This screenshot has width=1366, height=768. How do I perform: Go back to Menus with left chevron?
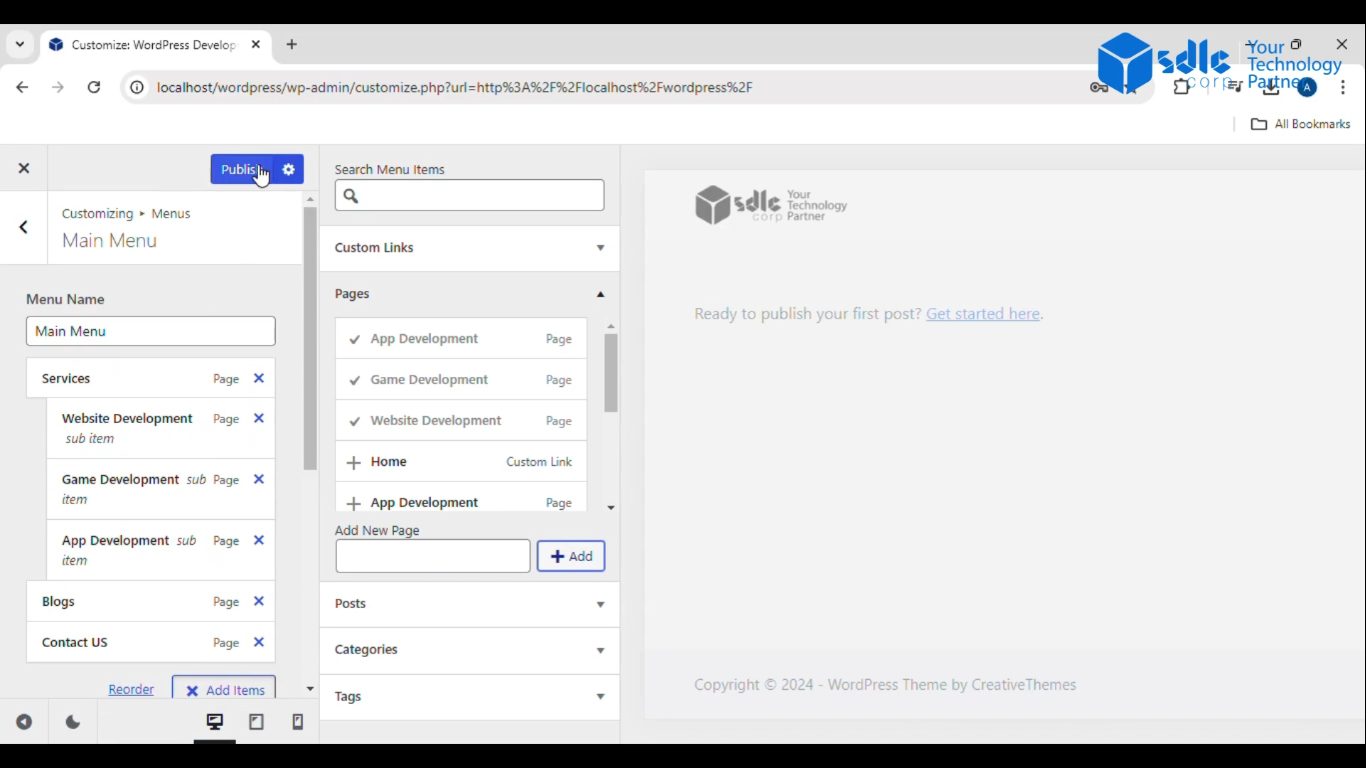(24, 227)
